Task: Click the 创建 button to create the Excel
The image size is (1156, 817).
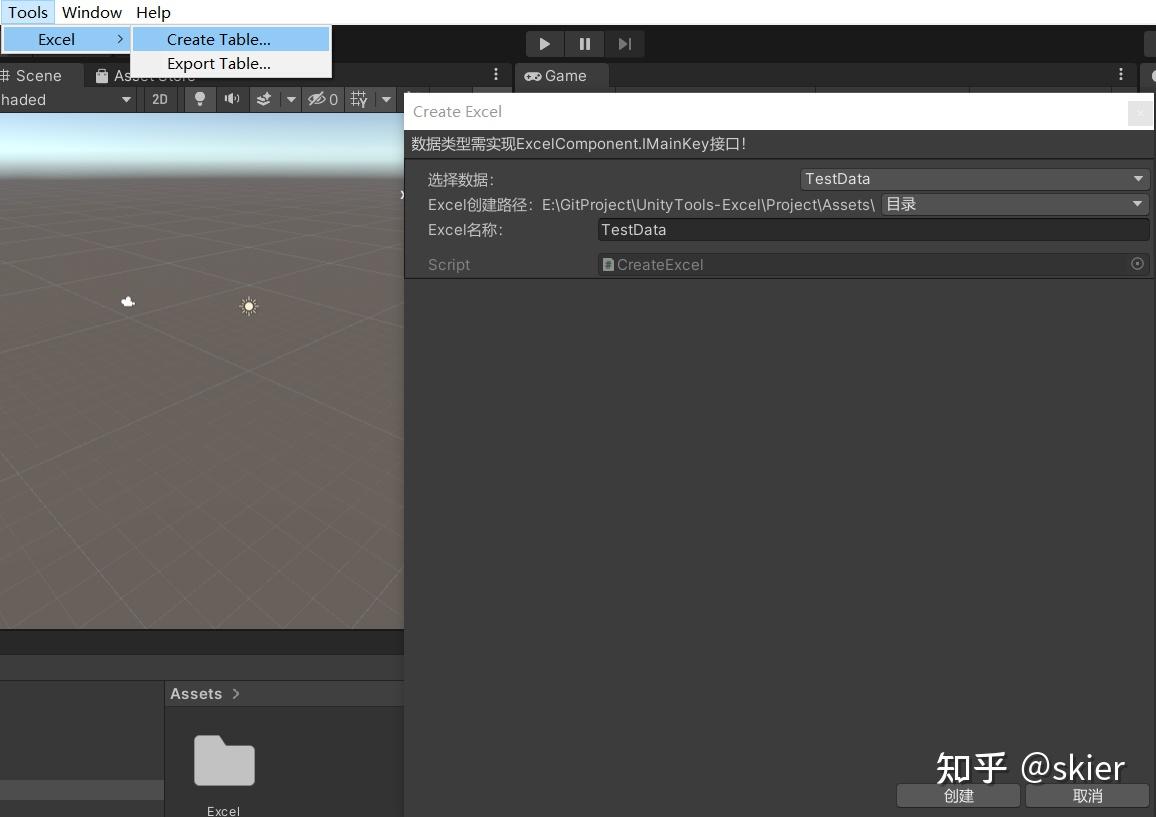Action: pyautogui.click(x=957, y=796)
